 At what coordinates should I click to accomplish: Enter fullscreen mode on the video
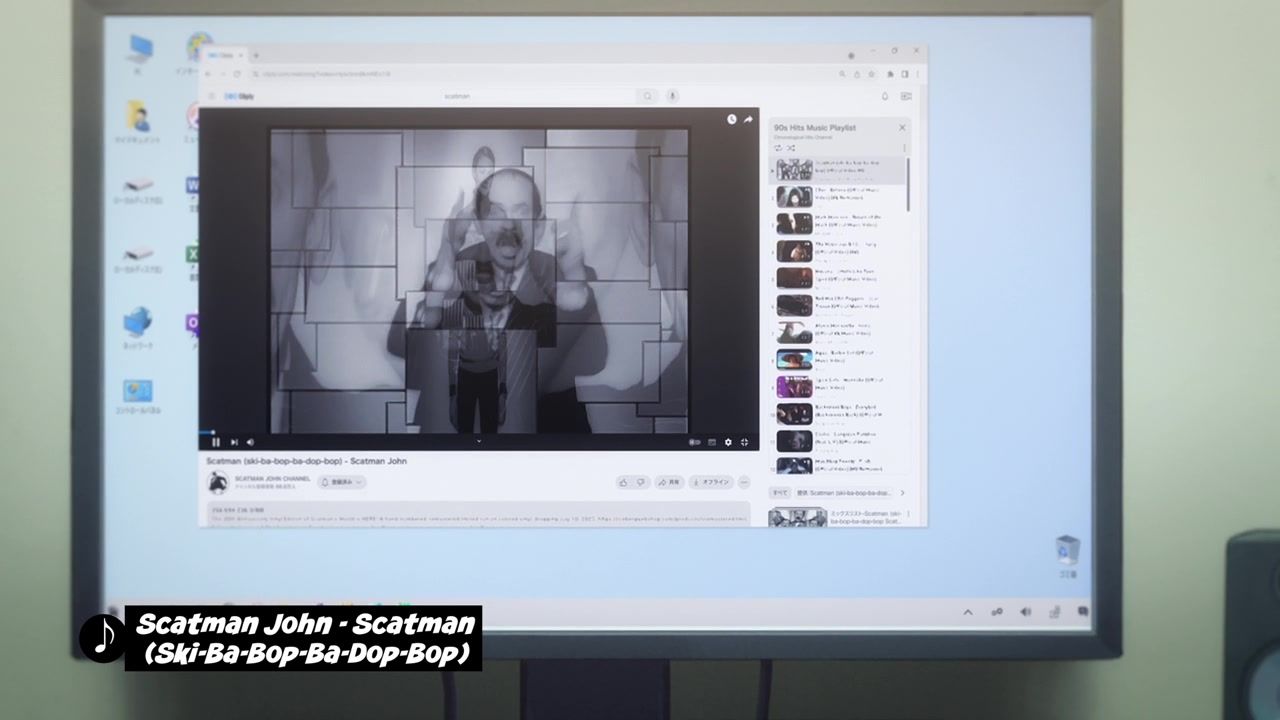point(744,442)
